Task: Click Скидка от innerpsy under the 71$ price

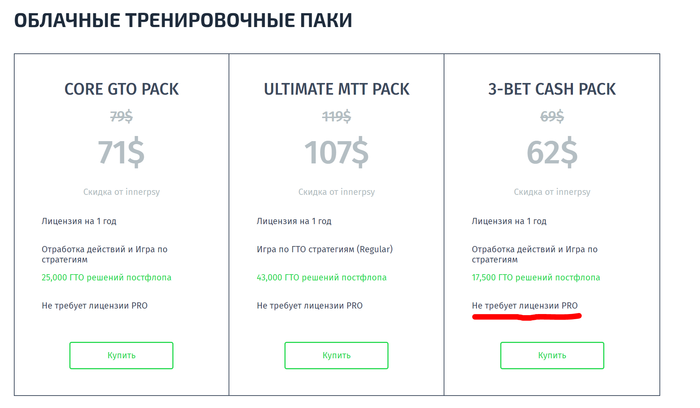Action: pos(121,190)
